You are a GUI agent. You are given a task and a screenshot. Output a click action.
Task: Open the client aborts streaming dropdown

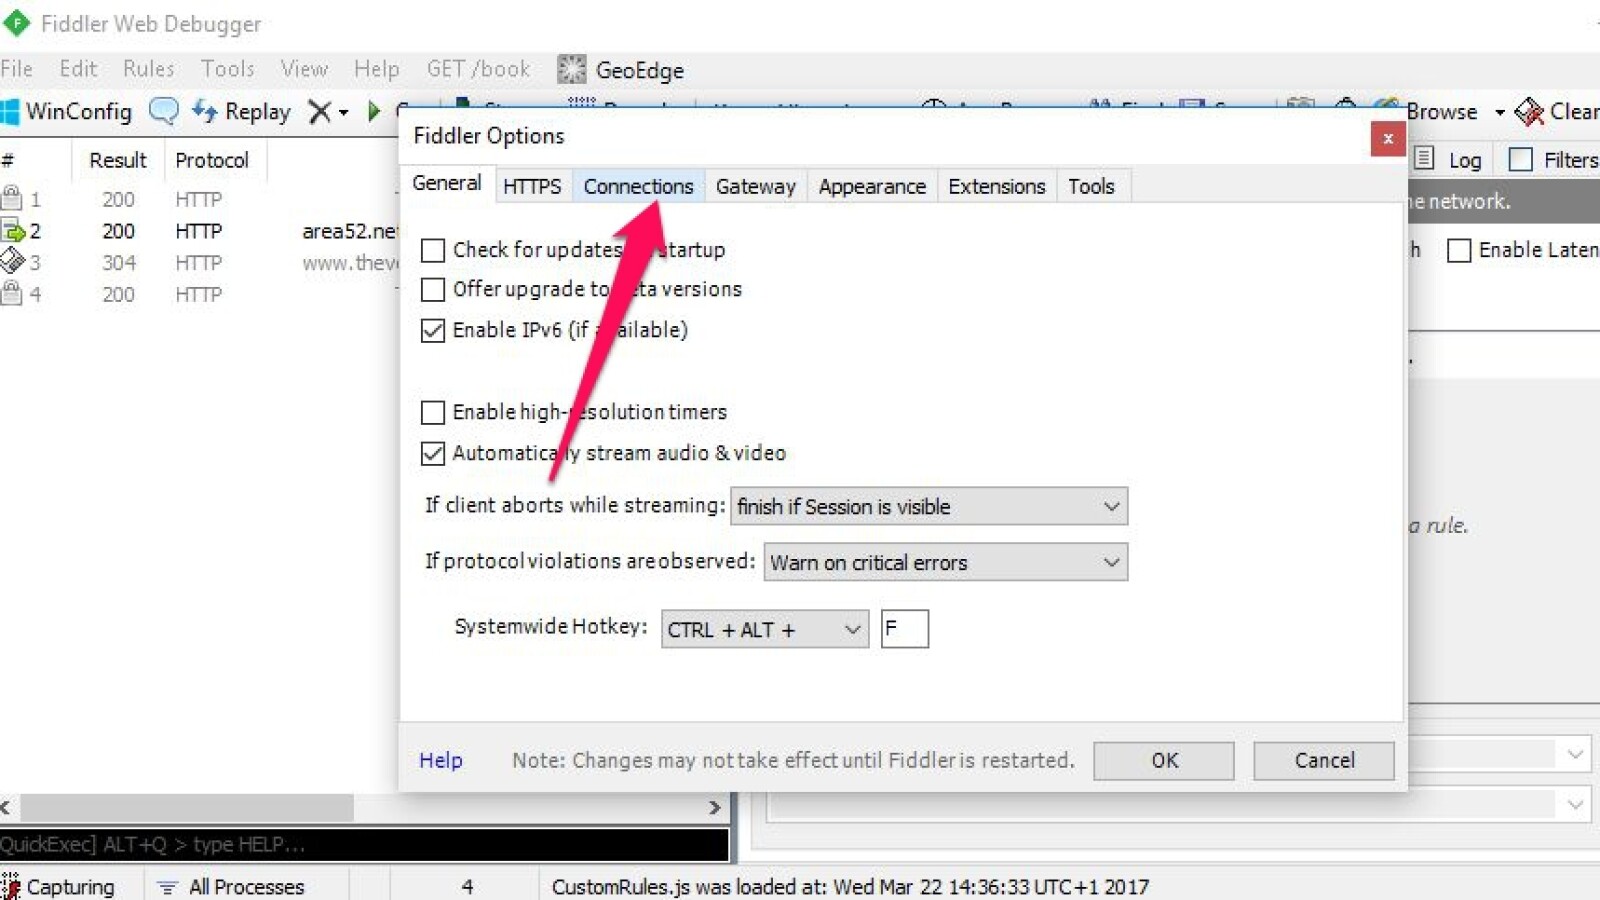928,507
